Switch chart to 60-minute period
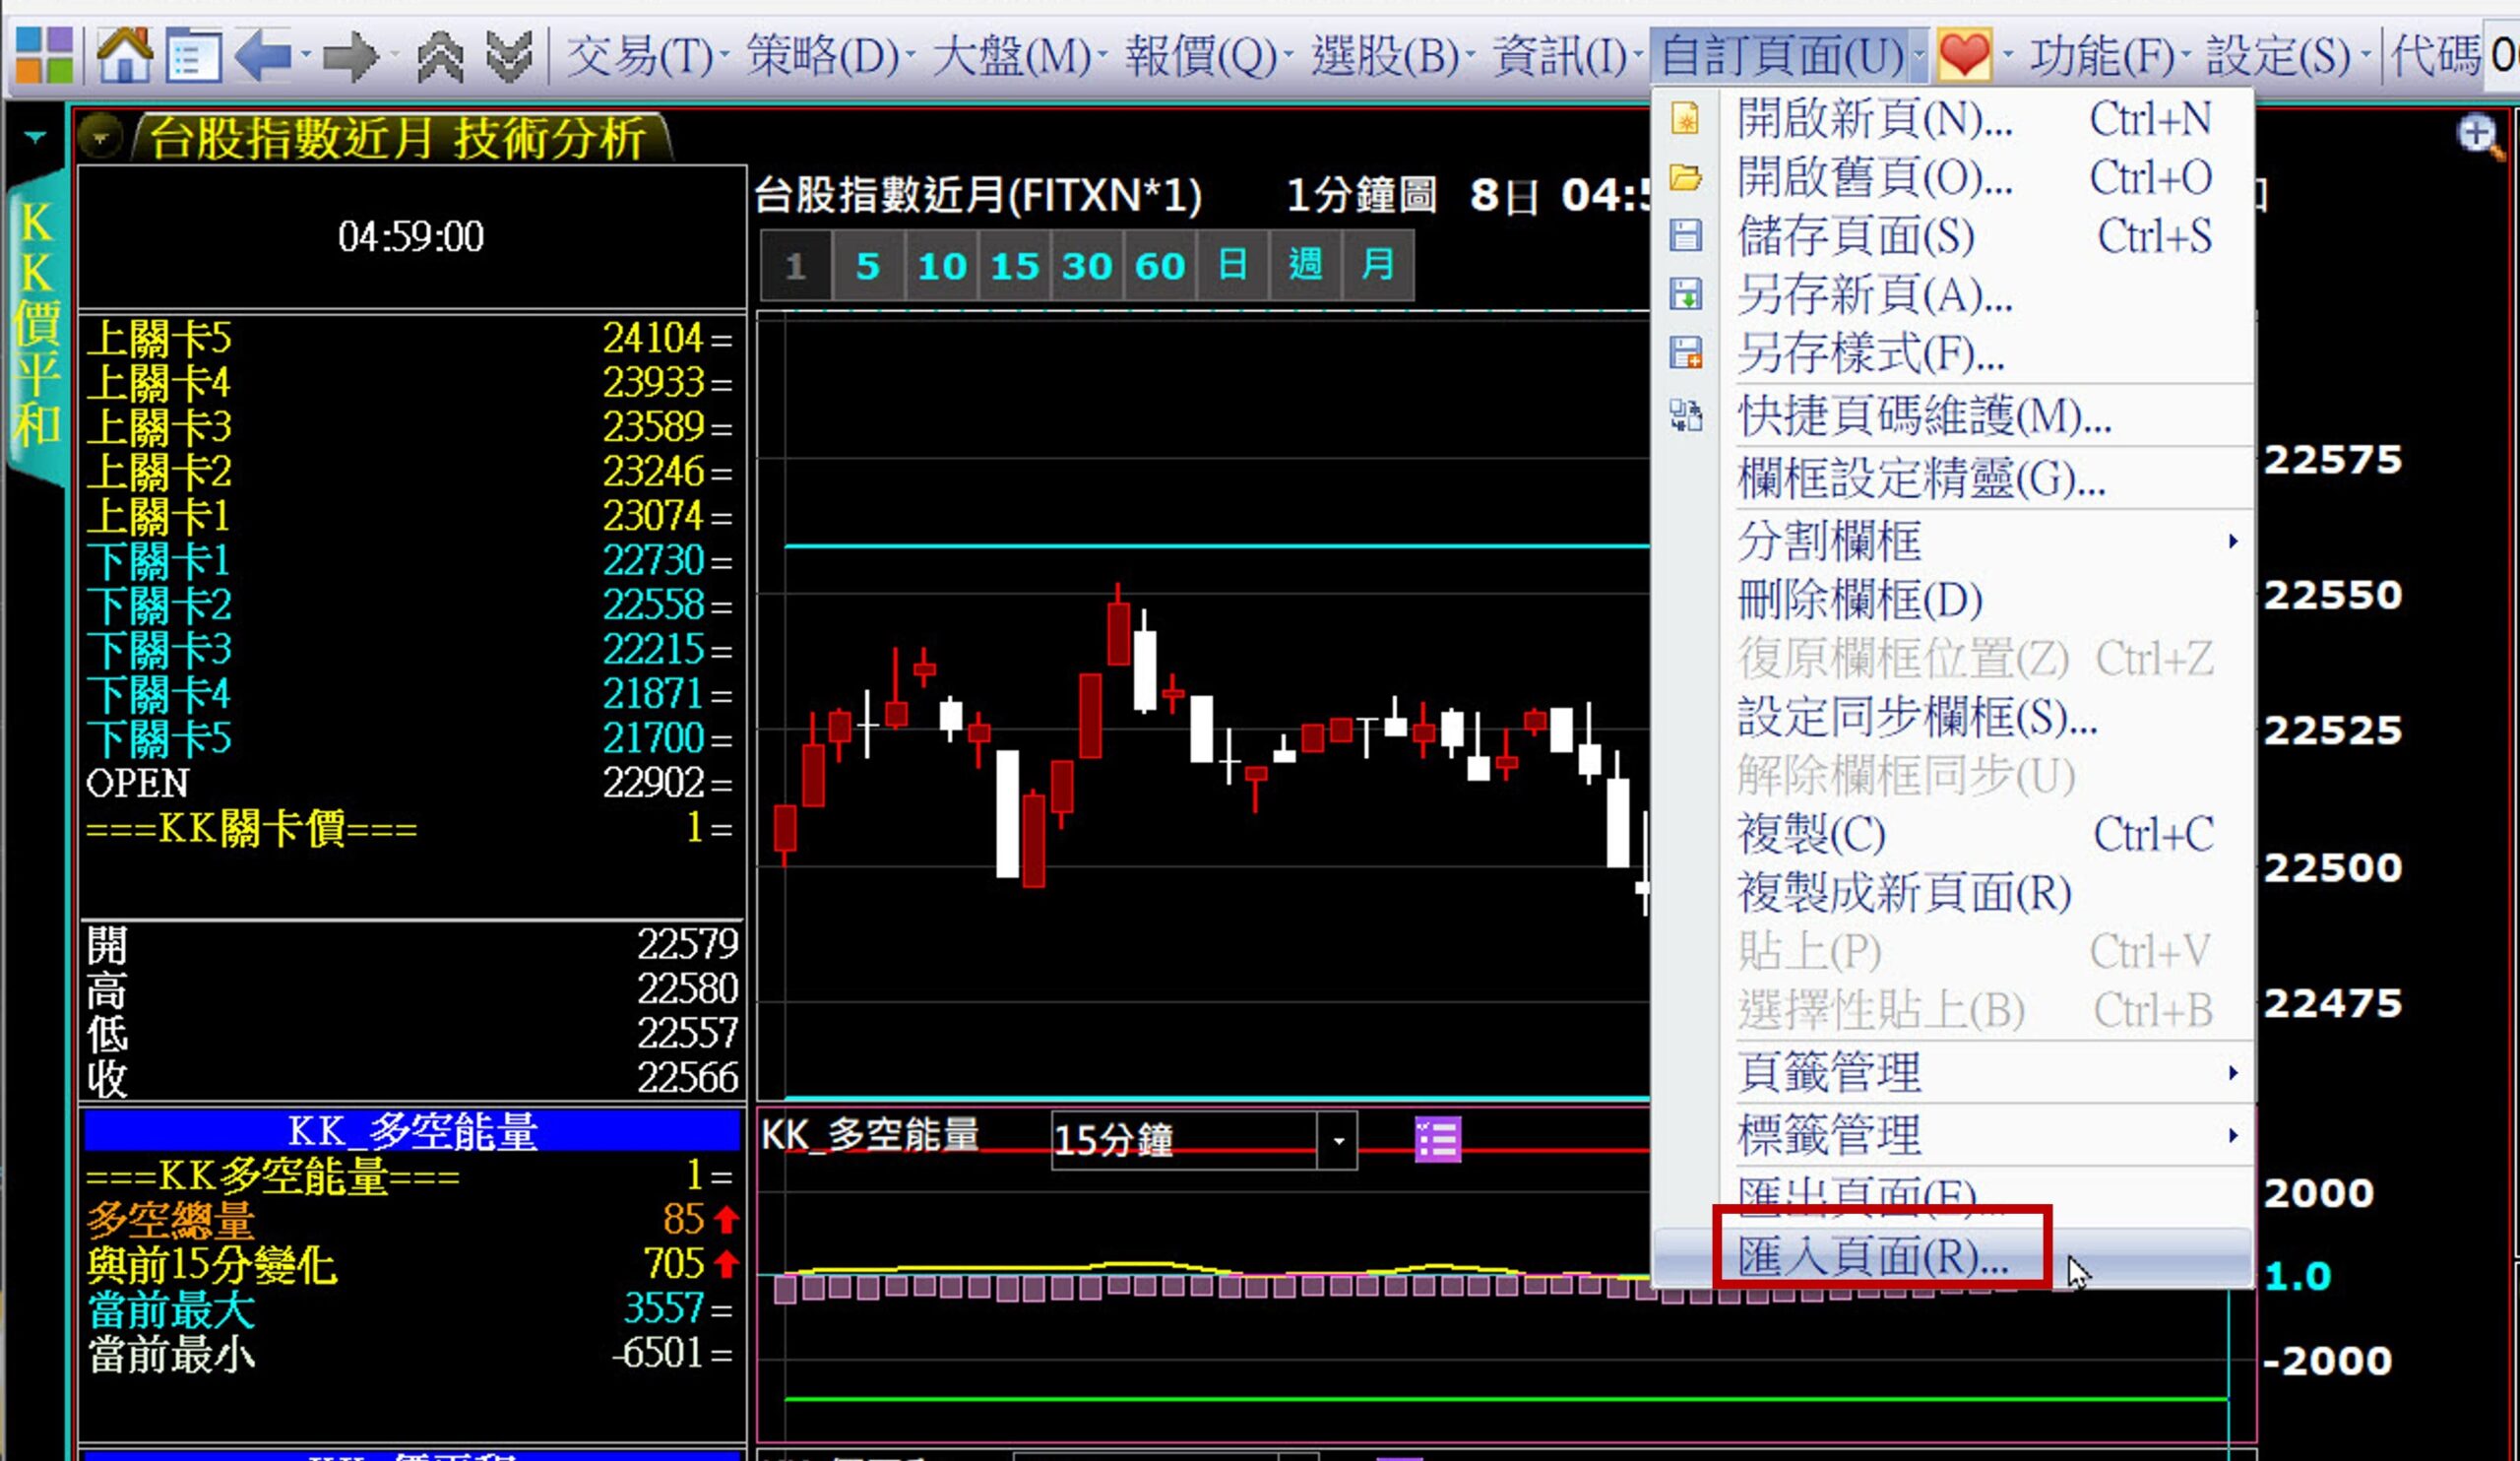This screenshot has height=1461, width=2520. [x=1159, y=266]
